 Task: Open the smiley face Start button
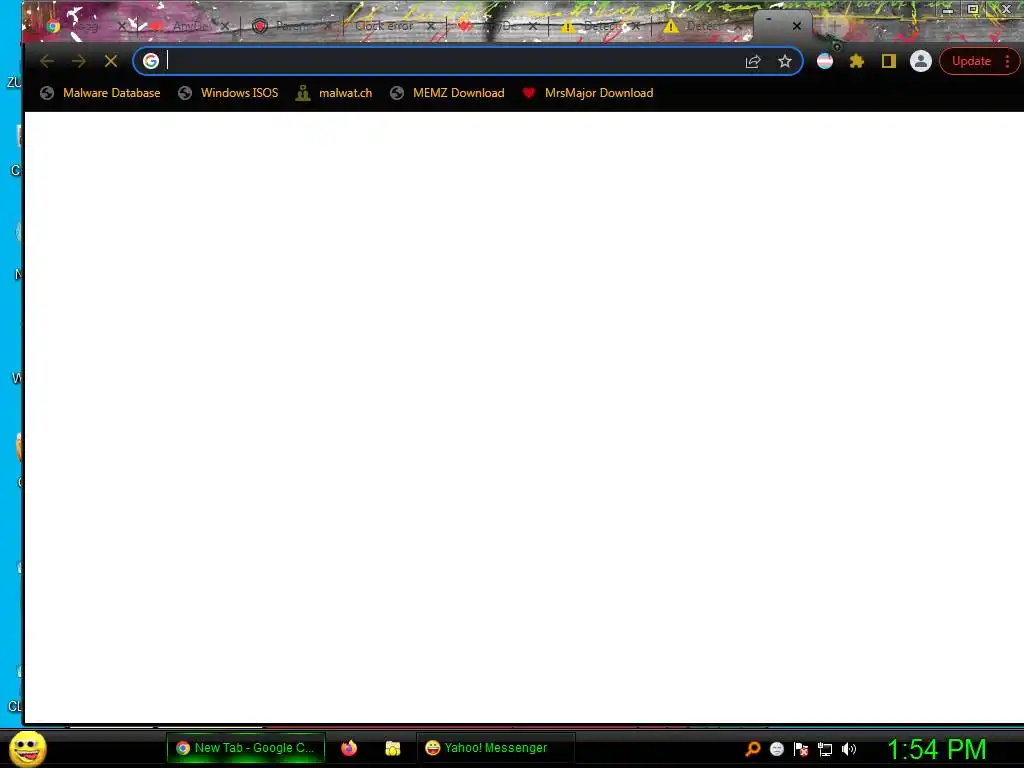[x=28, y=748]
